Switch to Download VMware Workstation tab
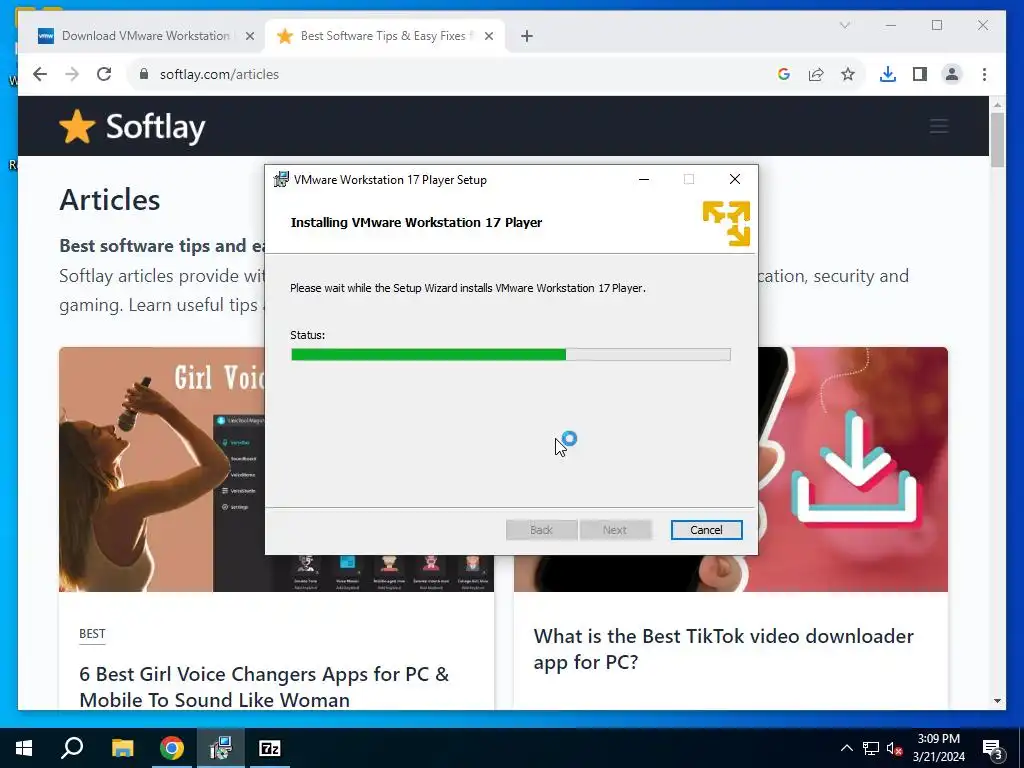 pos(142,36)
